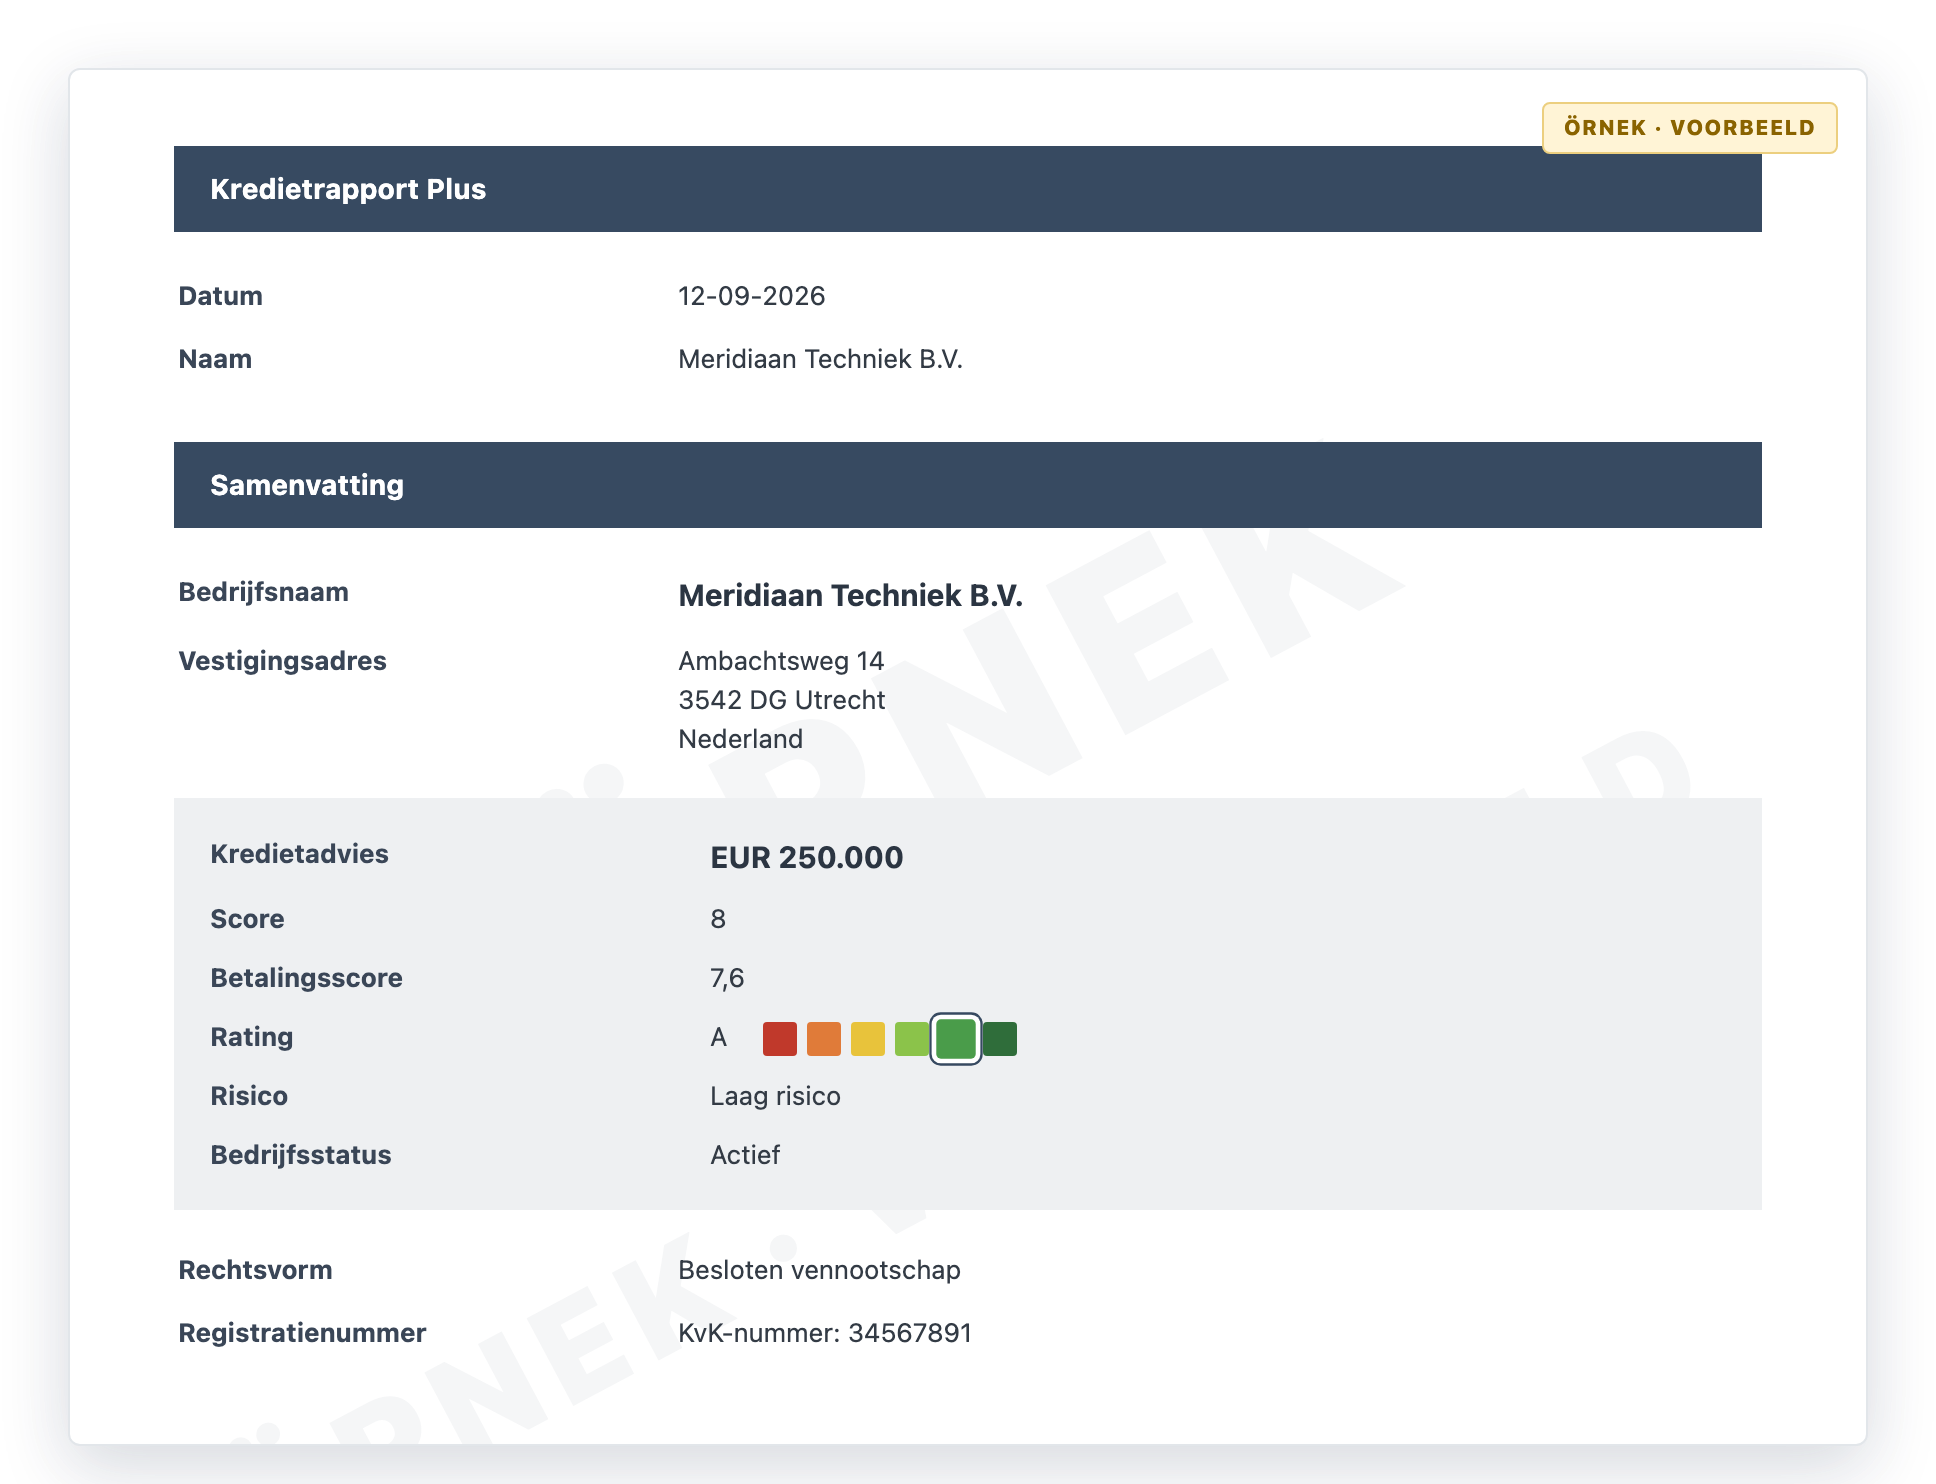Click the Samenvatting section header
The height and width of the screenshot is (1484, 1936).
[x=968, y=485]
